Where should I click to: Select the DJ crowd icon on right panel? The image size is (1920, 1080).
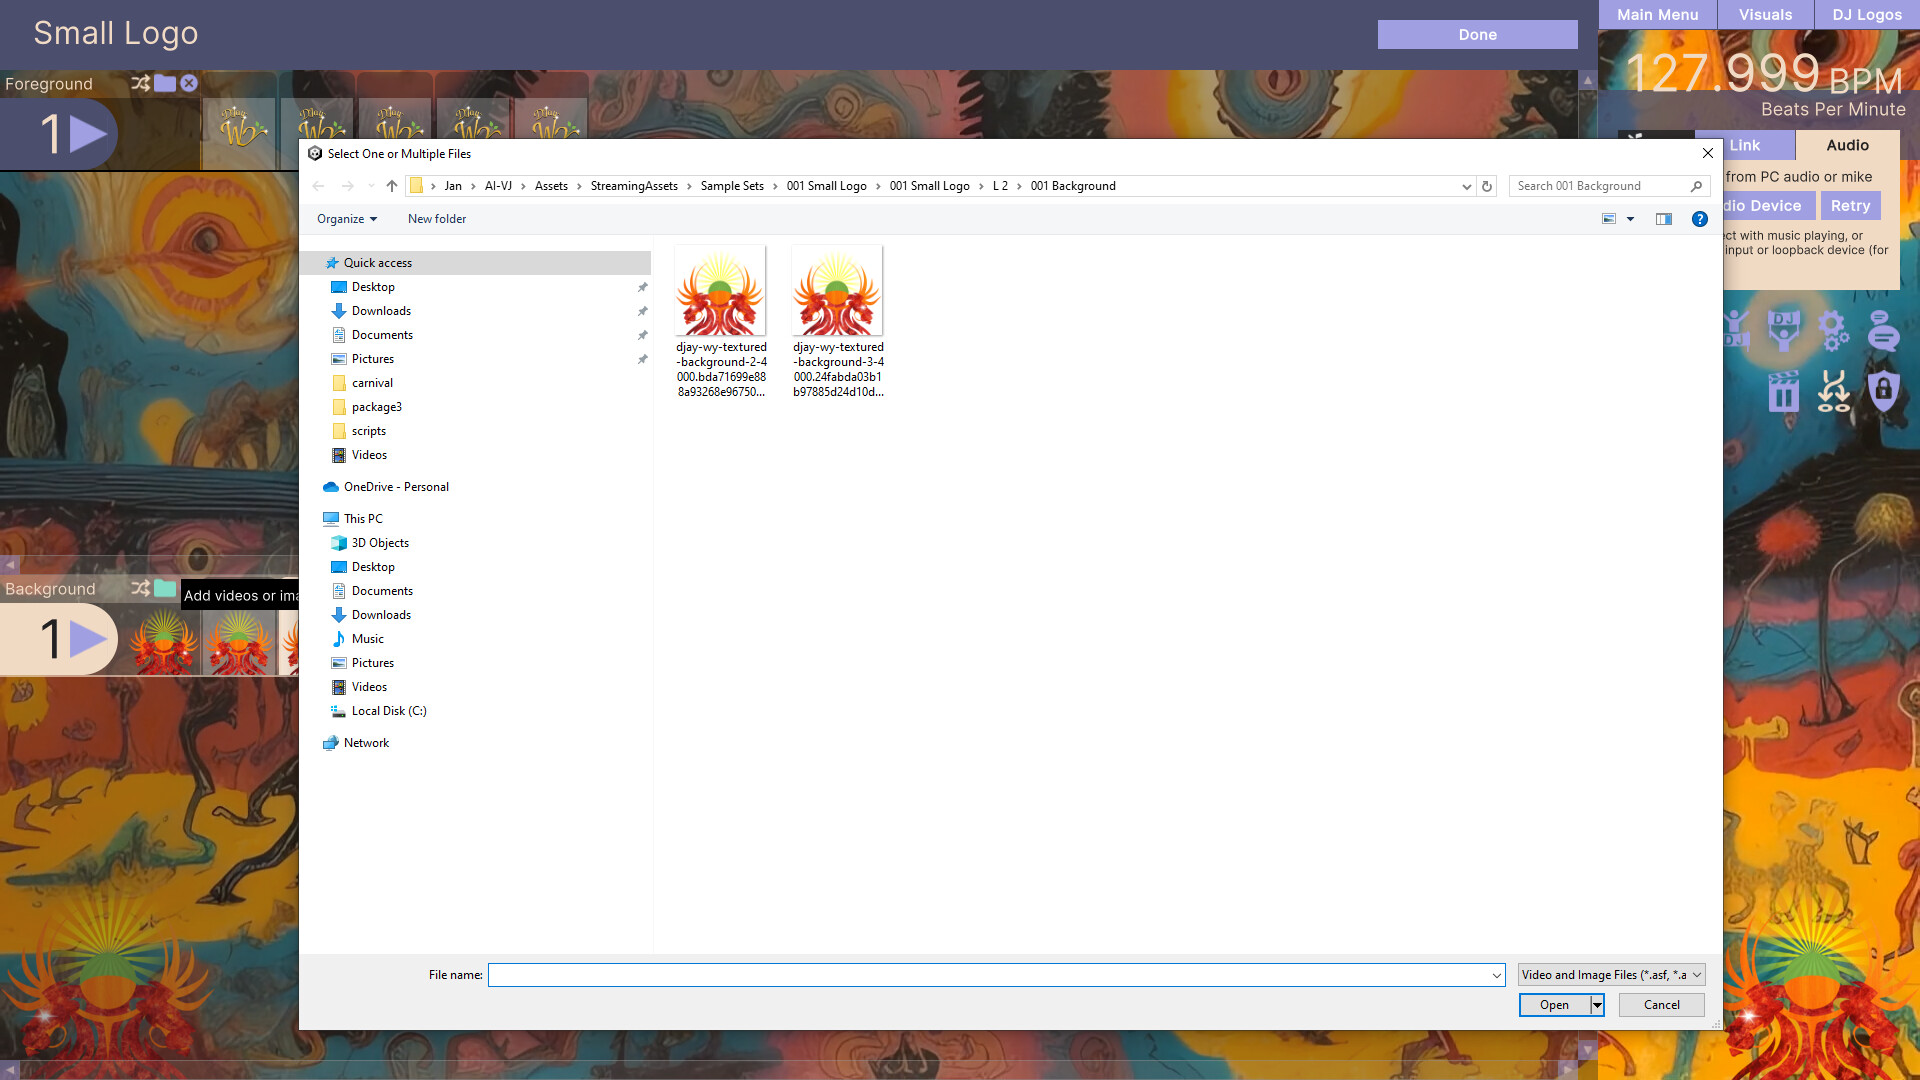1735,332
